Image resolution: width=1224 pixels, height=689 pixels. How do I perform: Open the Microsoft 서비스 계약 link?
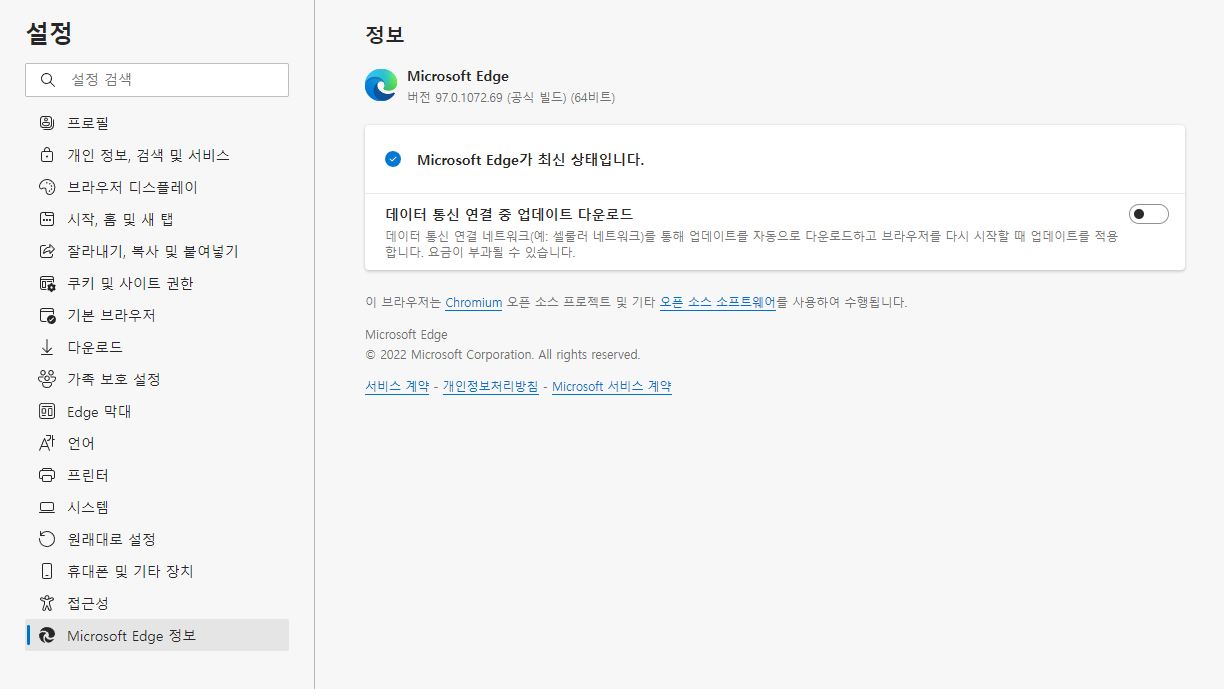click(612, 386)
